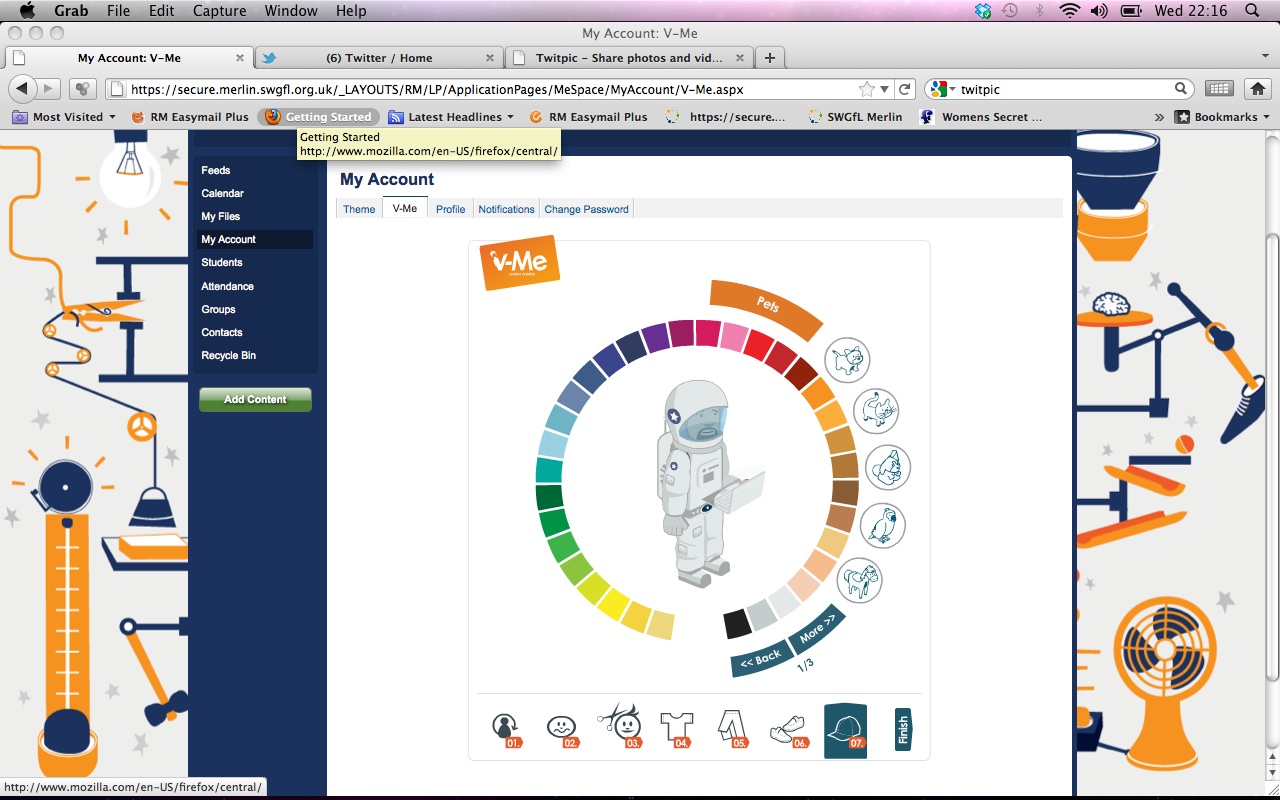Click browser back arrow button

22,89
